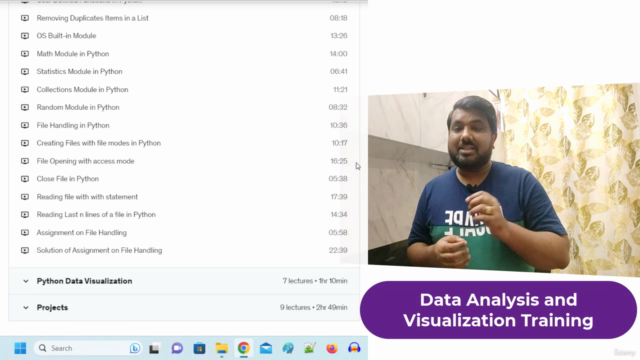Click the Data Analysis and Visualization Training banner
The image size is (640, 360).
[498, 310]
